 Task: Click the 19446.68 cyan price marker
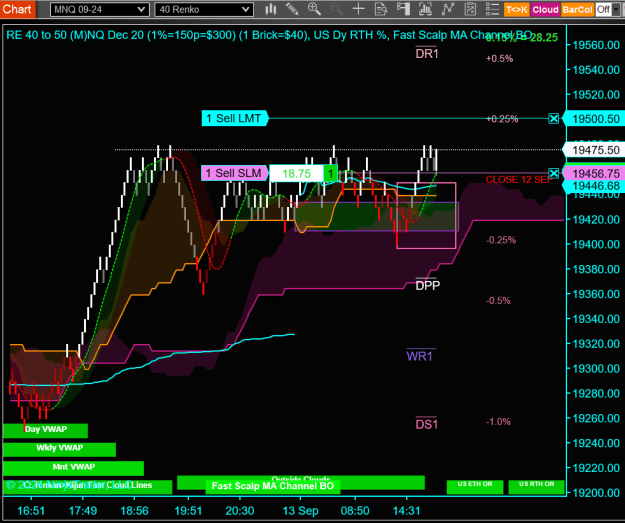click(x=594, y=186)
